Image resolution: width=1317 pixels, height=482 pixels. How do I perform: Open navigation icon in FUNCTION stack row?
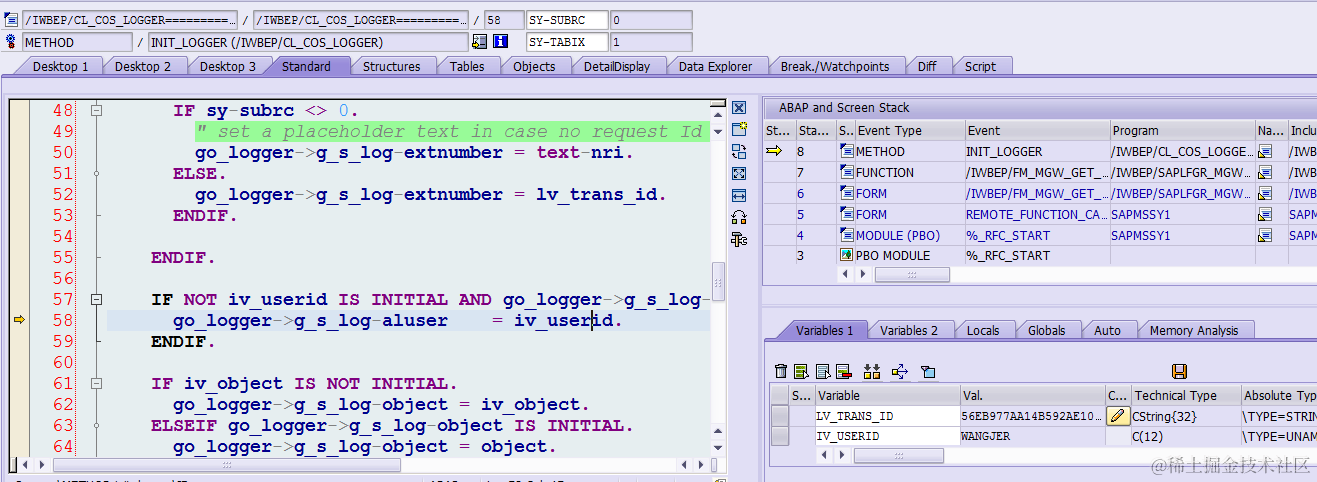(x=1264, y=173)
